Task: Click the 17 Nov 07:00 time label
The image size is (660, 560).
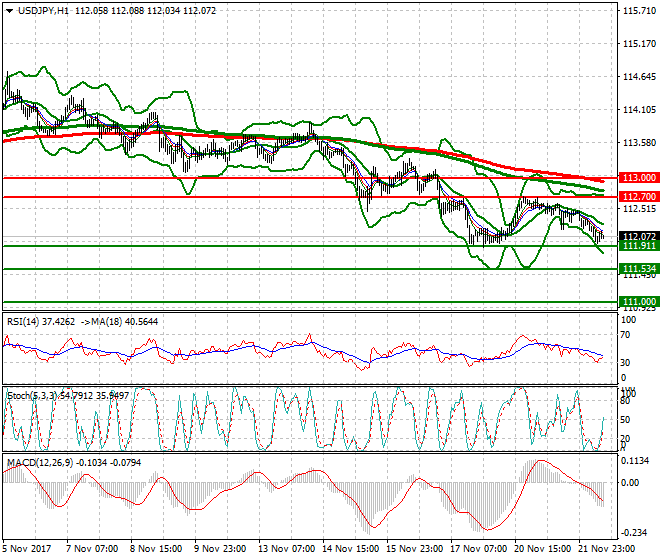Action: pyautogui.click(x=479, y=549)
